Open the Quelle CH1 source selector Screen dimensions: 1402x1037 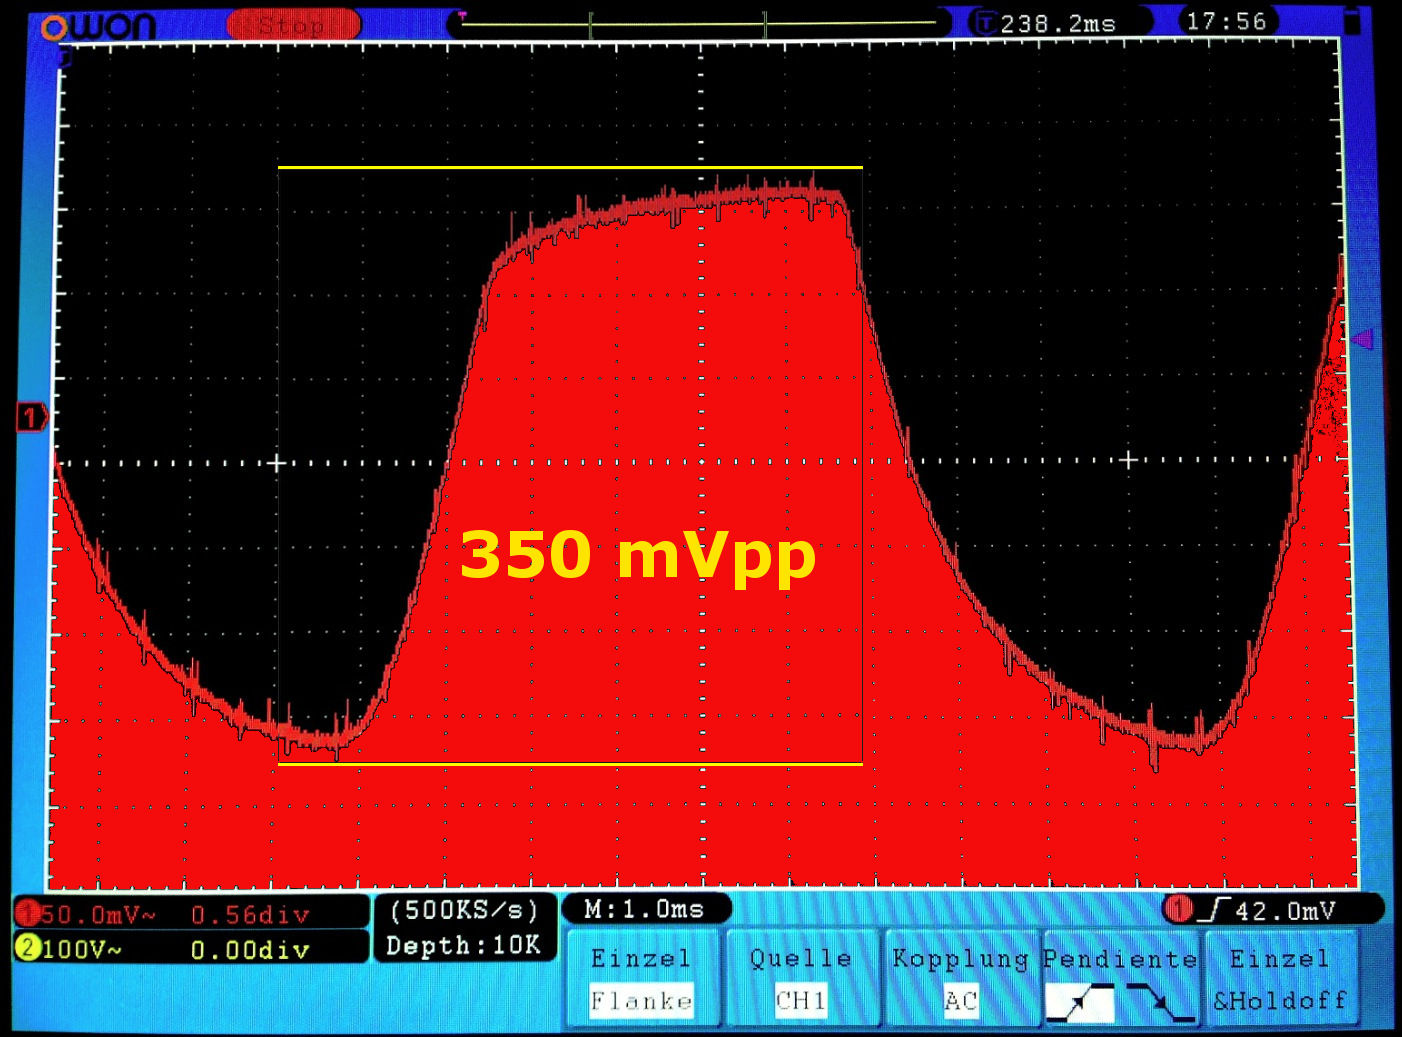click(x=801, y=979)
